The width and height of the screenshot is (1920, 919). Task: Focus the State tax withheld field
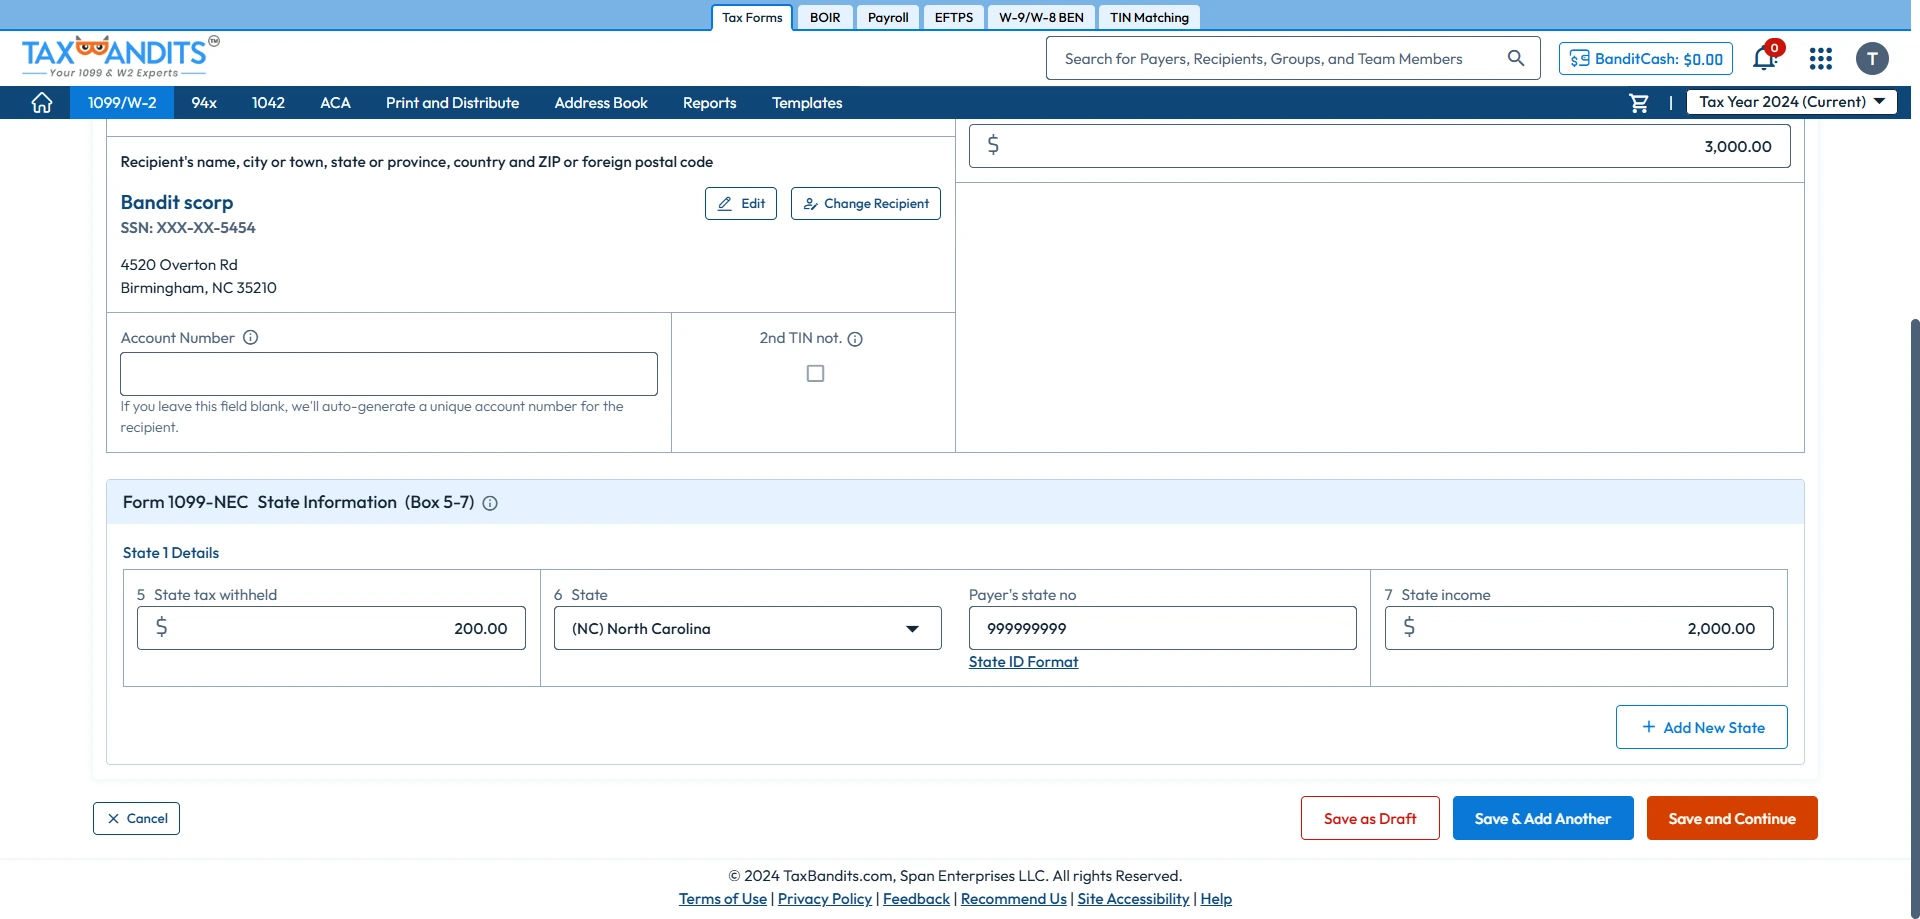pyautogui.click(x=331, y=628)
